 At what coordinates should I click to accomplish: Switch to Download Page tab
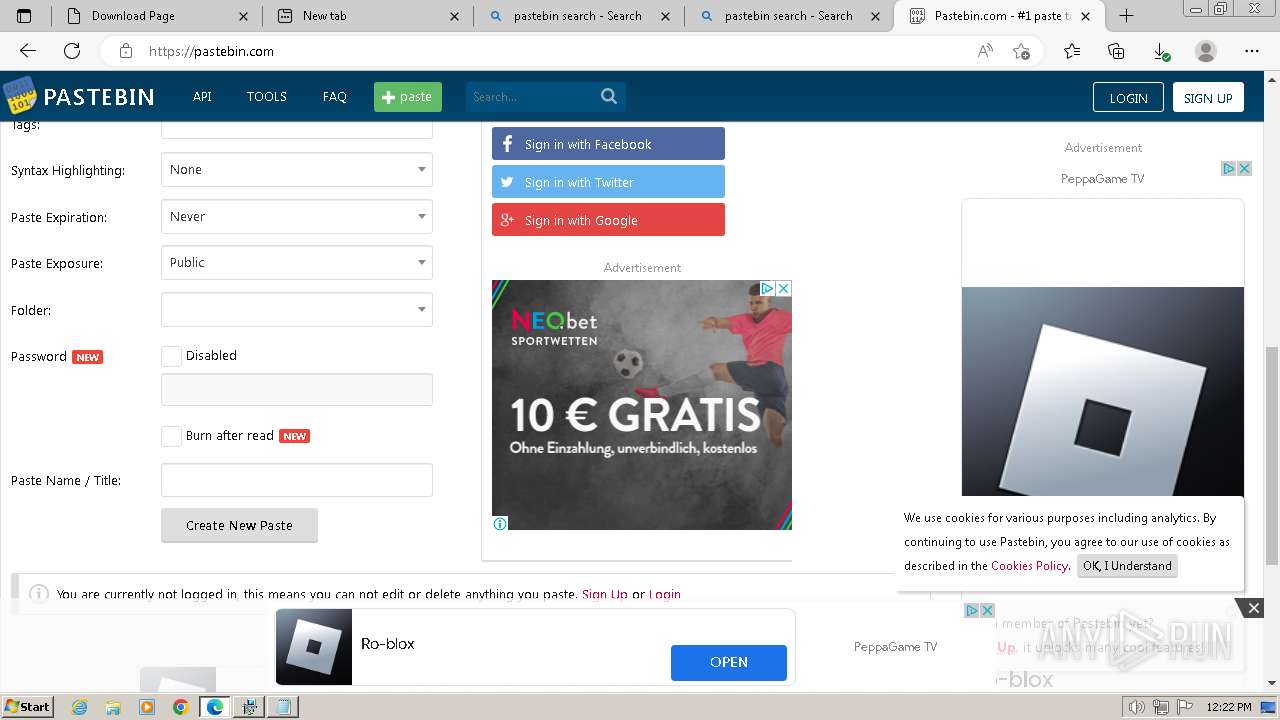(x=155, y=16)
